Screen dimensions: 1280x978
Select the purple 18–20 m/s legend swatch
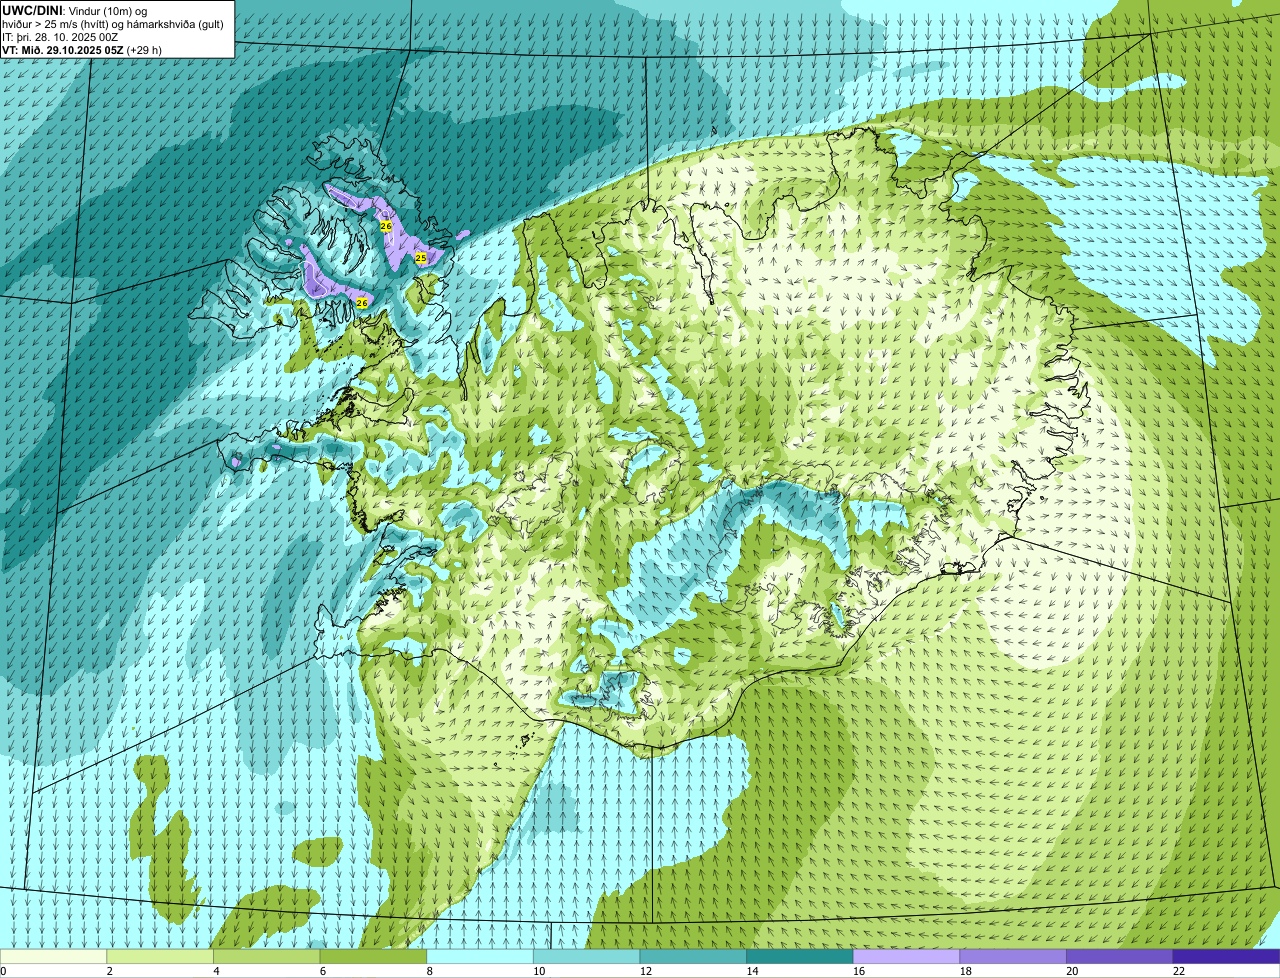1013,956
